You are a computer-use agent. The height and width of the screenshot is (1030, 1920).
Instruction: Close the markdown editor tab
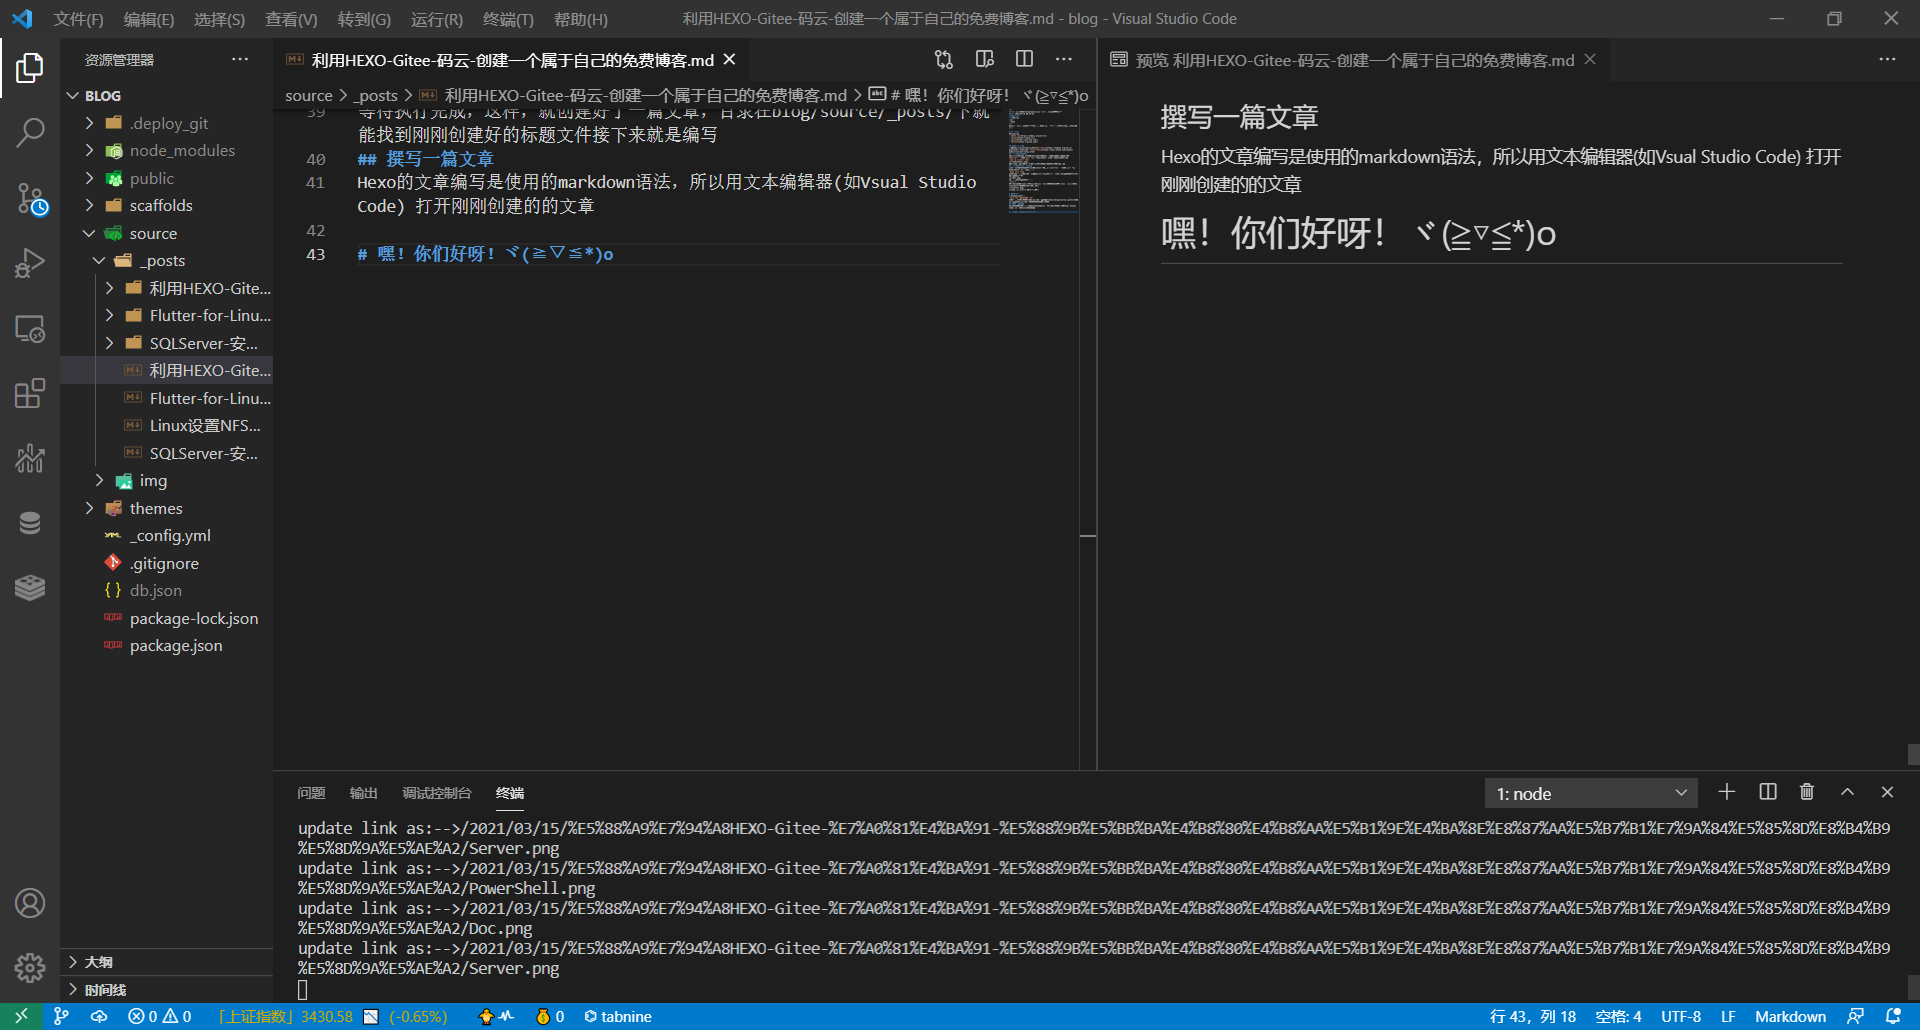730,60
